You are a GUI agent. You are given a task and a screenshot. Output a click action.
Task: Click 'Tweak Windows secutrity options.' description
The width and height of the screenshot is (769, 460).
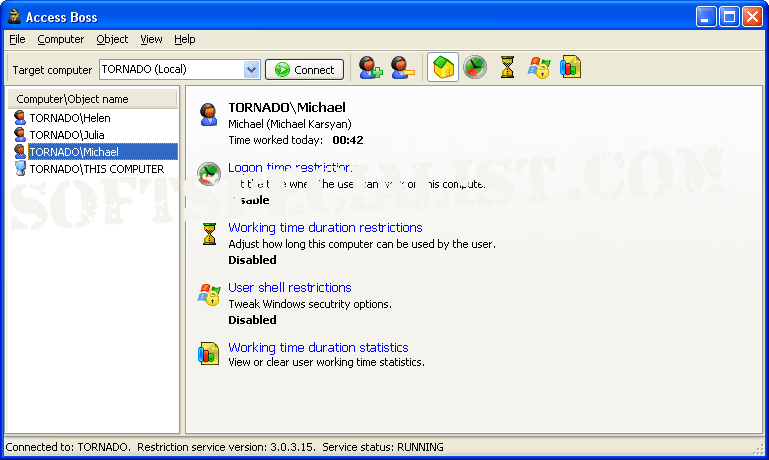point(310,304)
